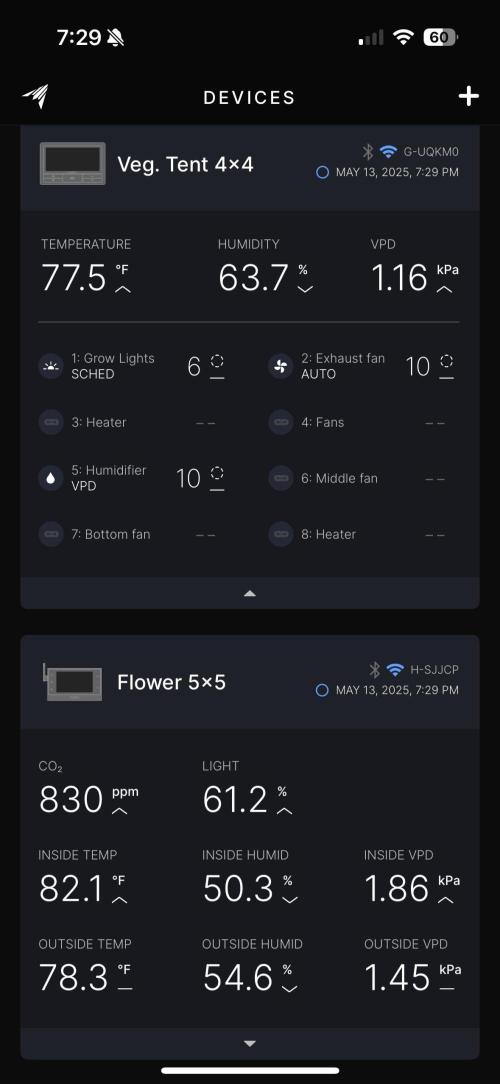Expand the Flower 5×5 card
Viewport: 500px width, 1084px height.
tap(250, 1043)
